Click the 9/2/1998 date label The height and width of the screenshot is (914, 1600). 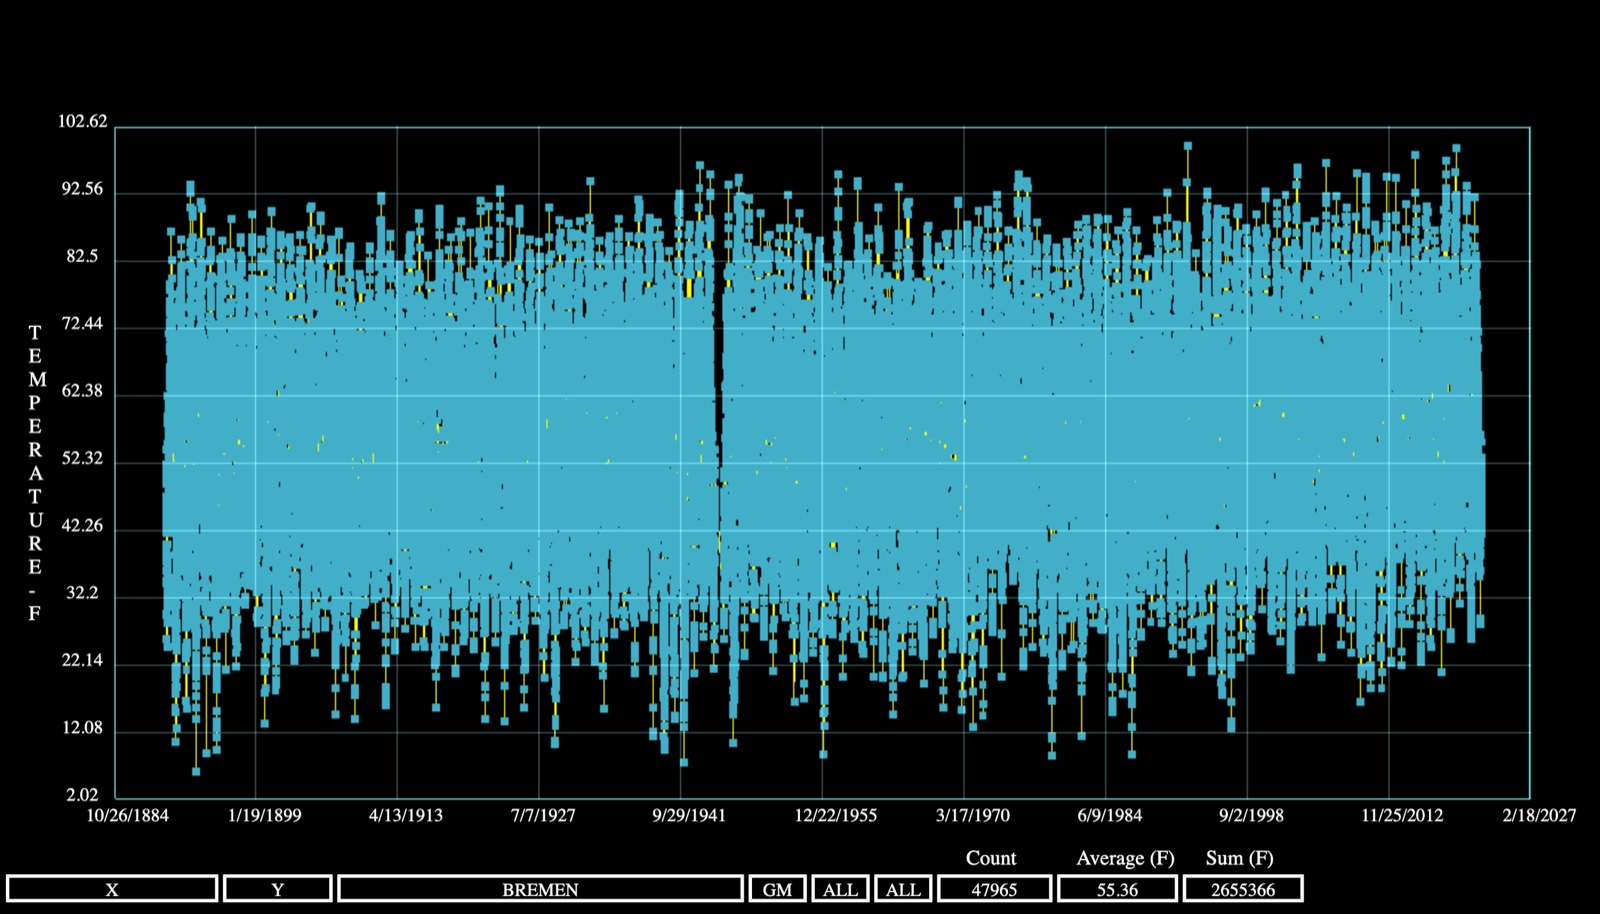[x=1251, y=815]
